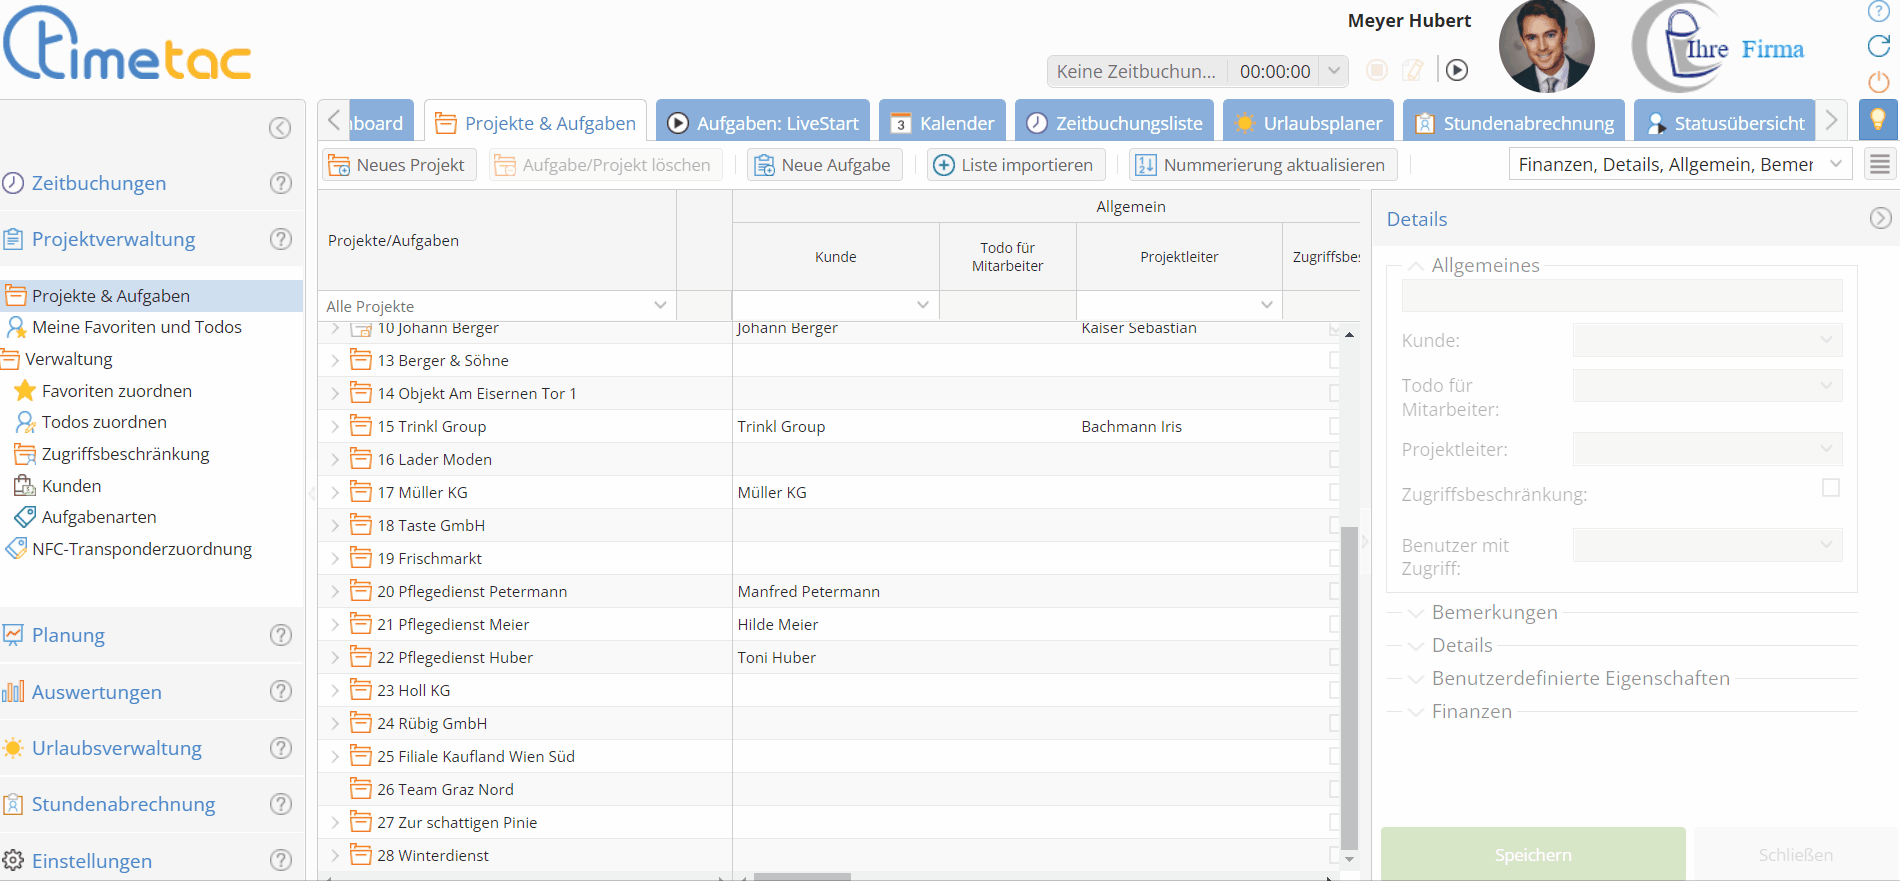This screenshot has width=1900, height=881.
Task: Click the Neues Projekt button
Action: (398, 165)
